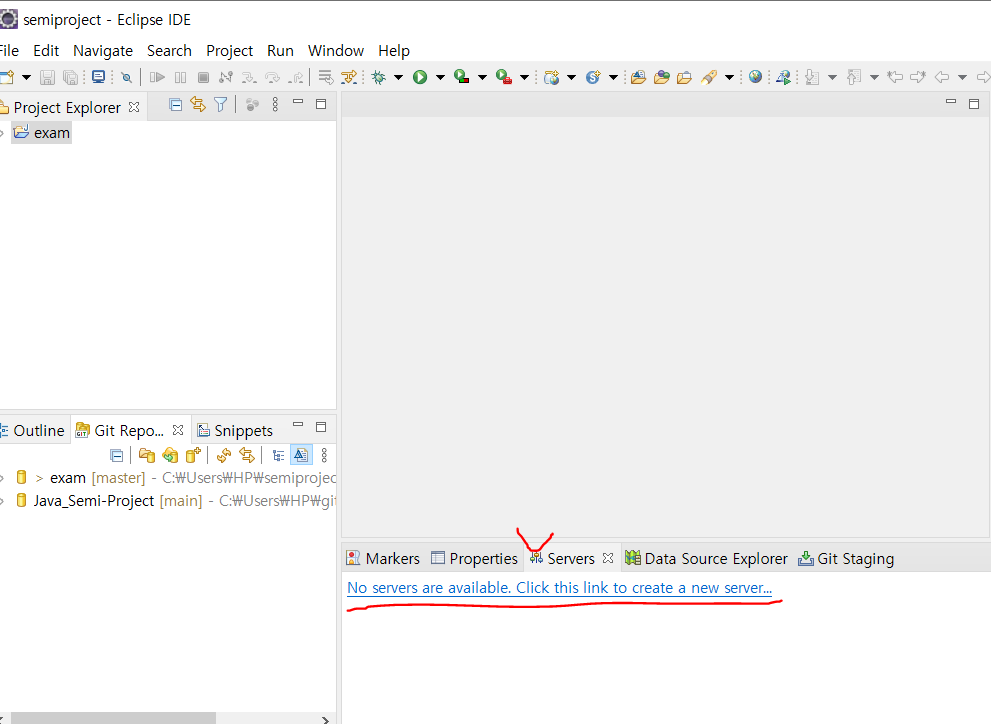Toggle hierarchical branch layout in Git Repositories
Viewport: 991px width, 724px height.
pyautogui.click(x=278, y=455)
